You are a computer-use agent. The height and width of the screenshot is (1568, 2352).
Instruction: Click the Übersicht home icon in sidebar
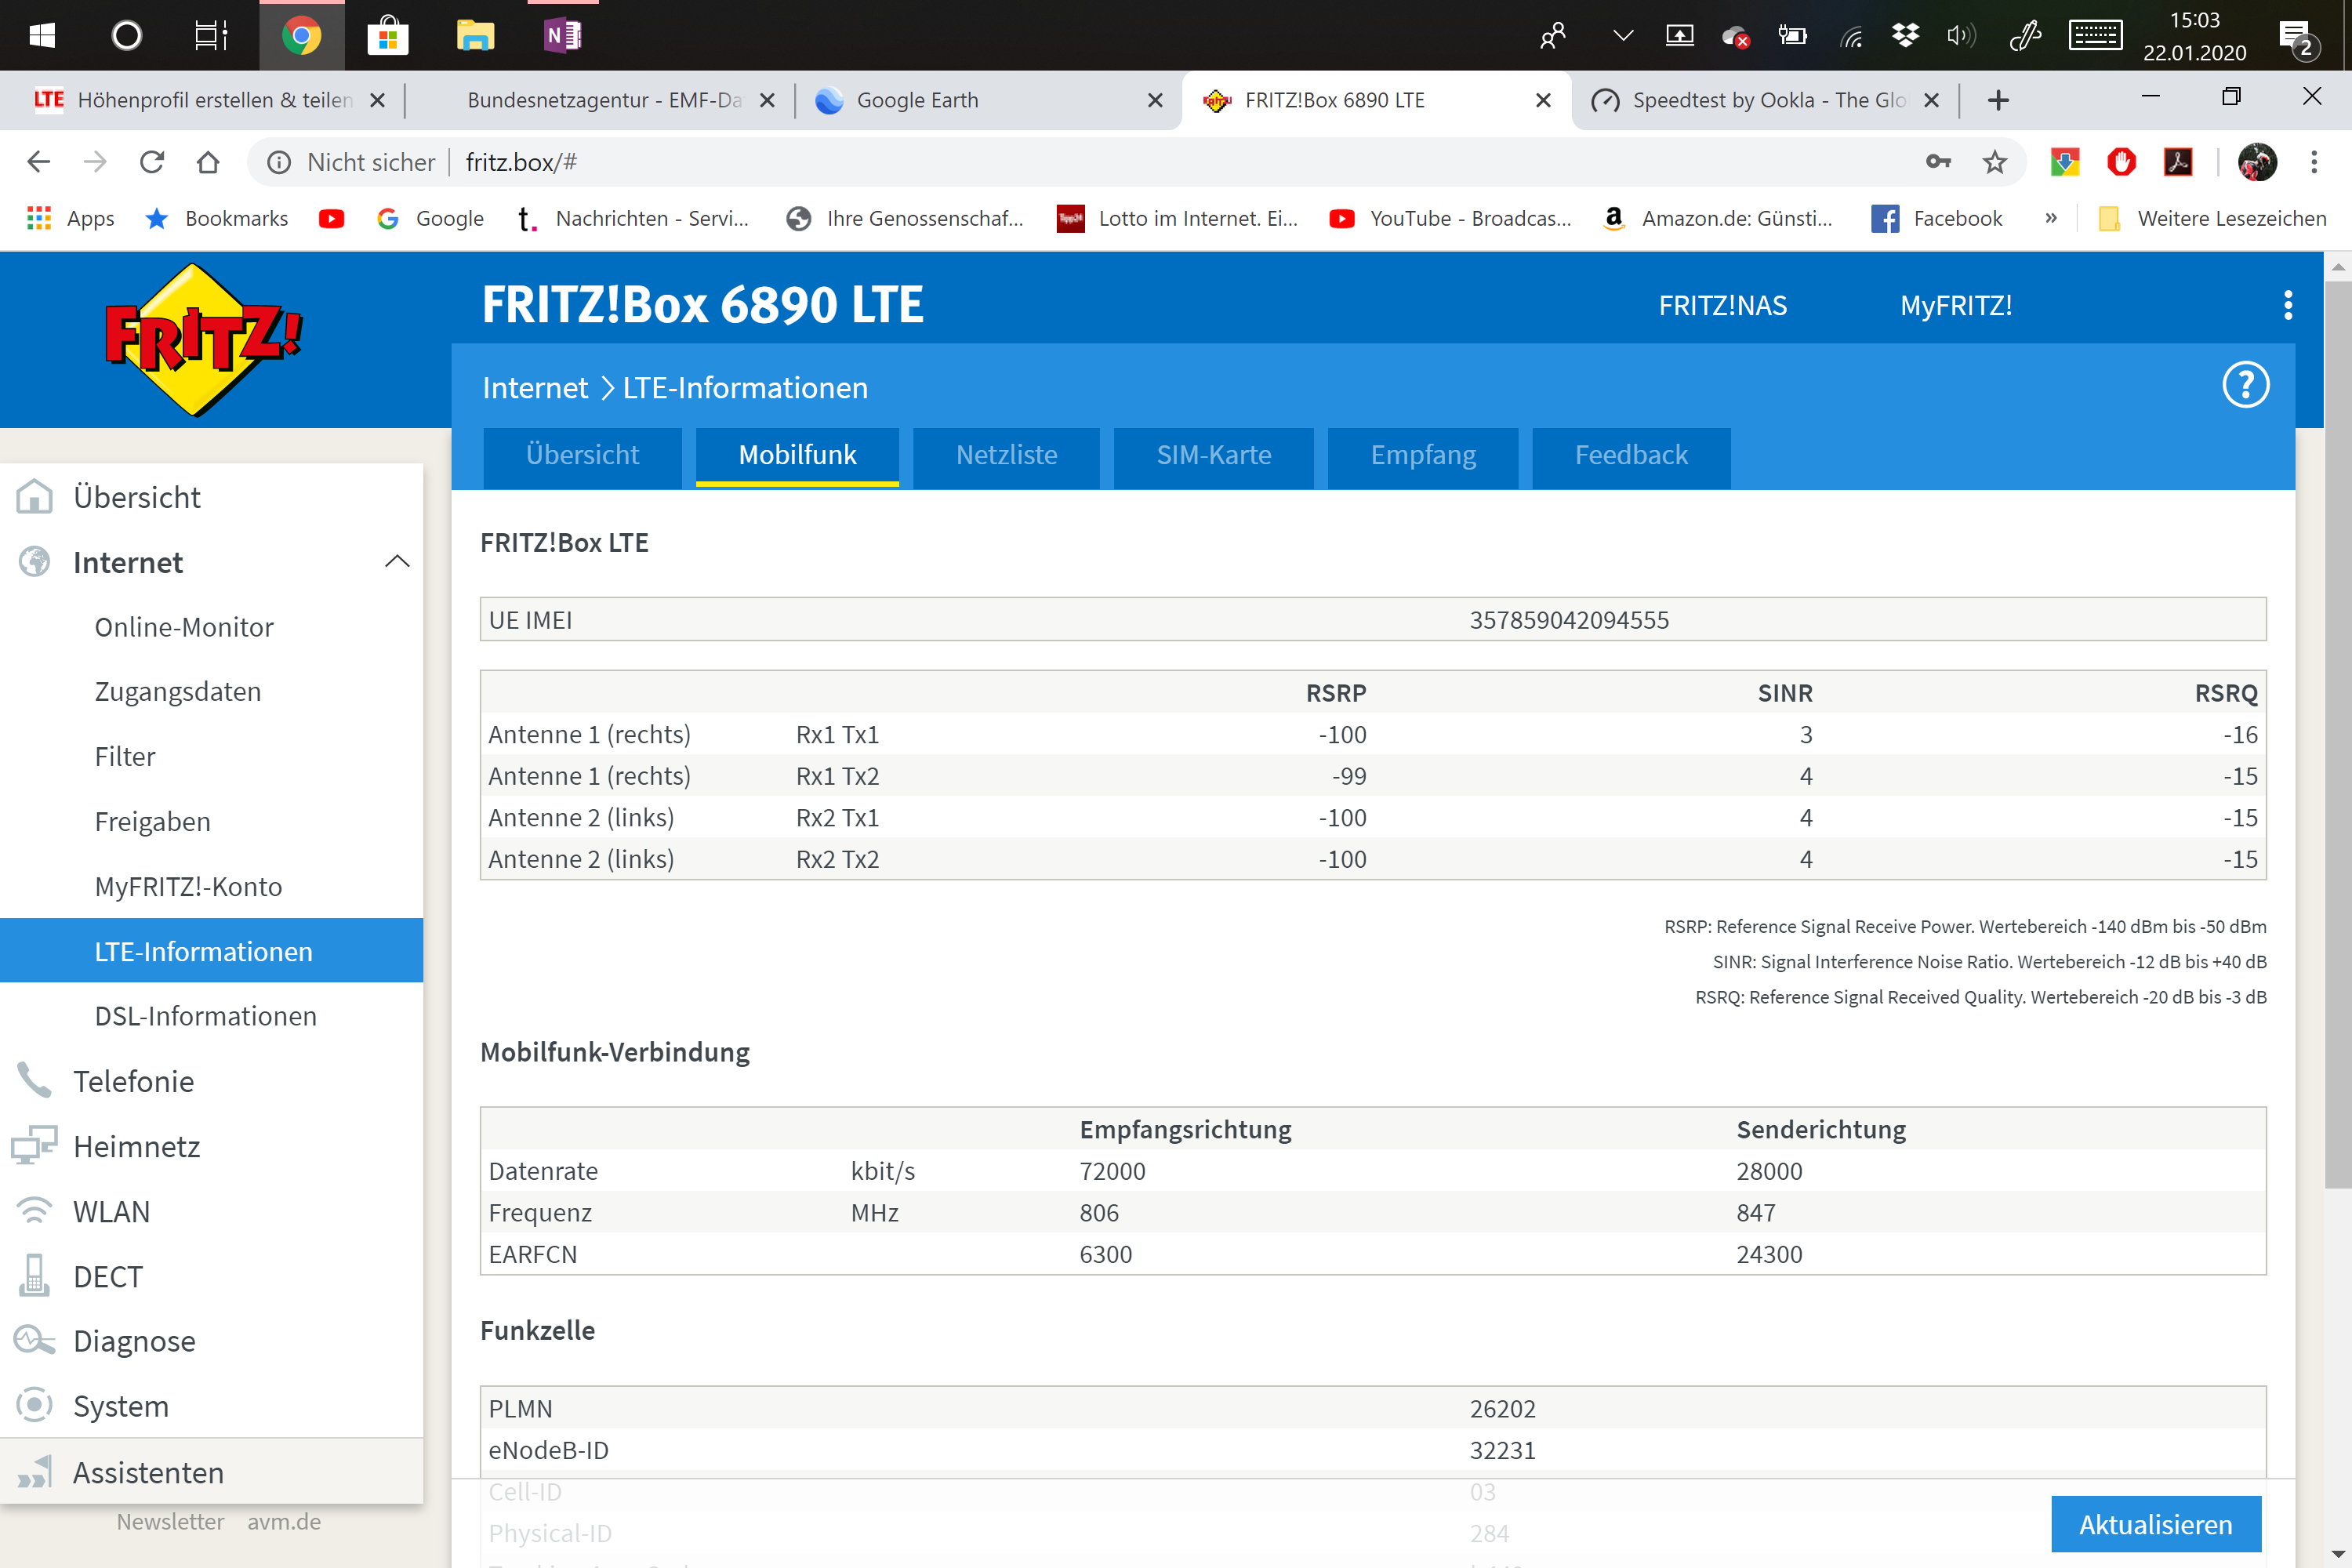pos(35,497)
